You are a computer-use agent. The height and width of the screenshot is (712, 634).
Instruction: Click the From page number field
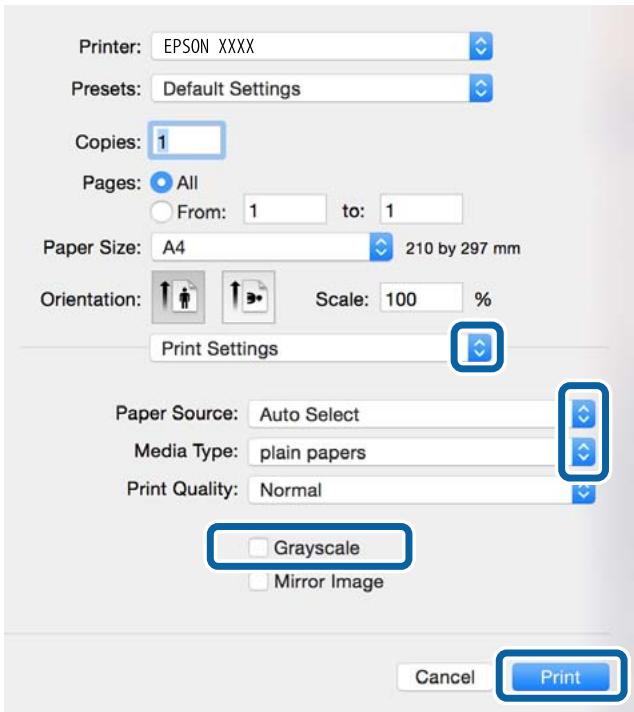tap(285, 209)
